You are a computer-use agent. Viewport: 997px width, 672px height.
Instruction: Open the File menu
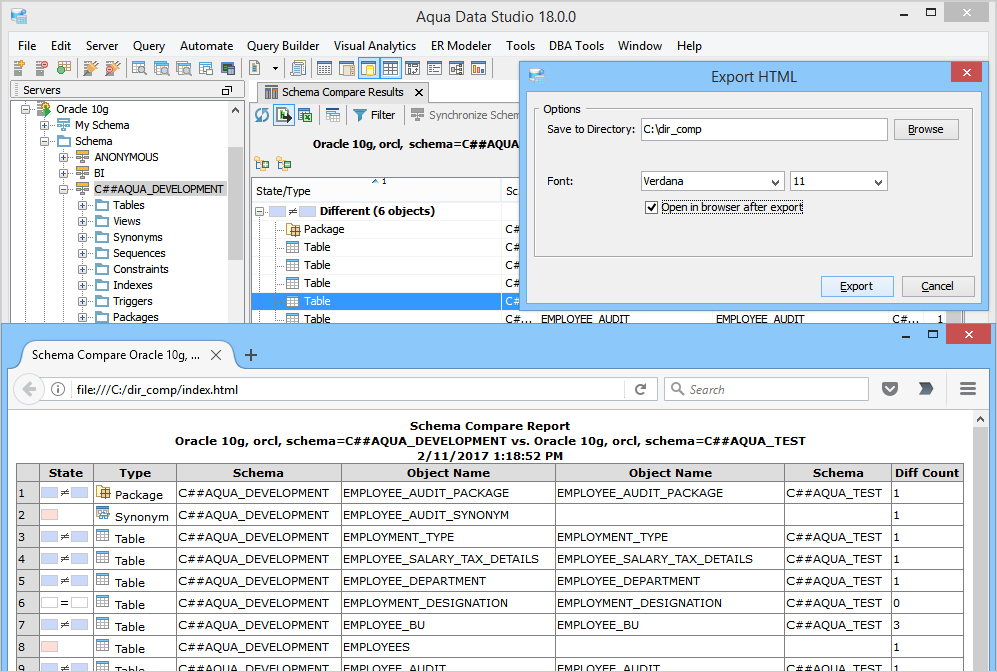tap(27, 46)
